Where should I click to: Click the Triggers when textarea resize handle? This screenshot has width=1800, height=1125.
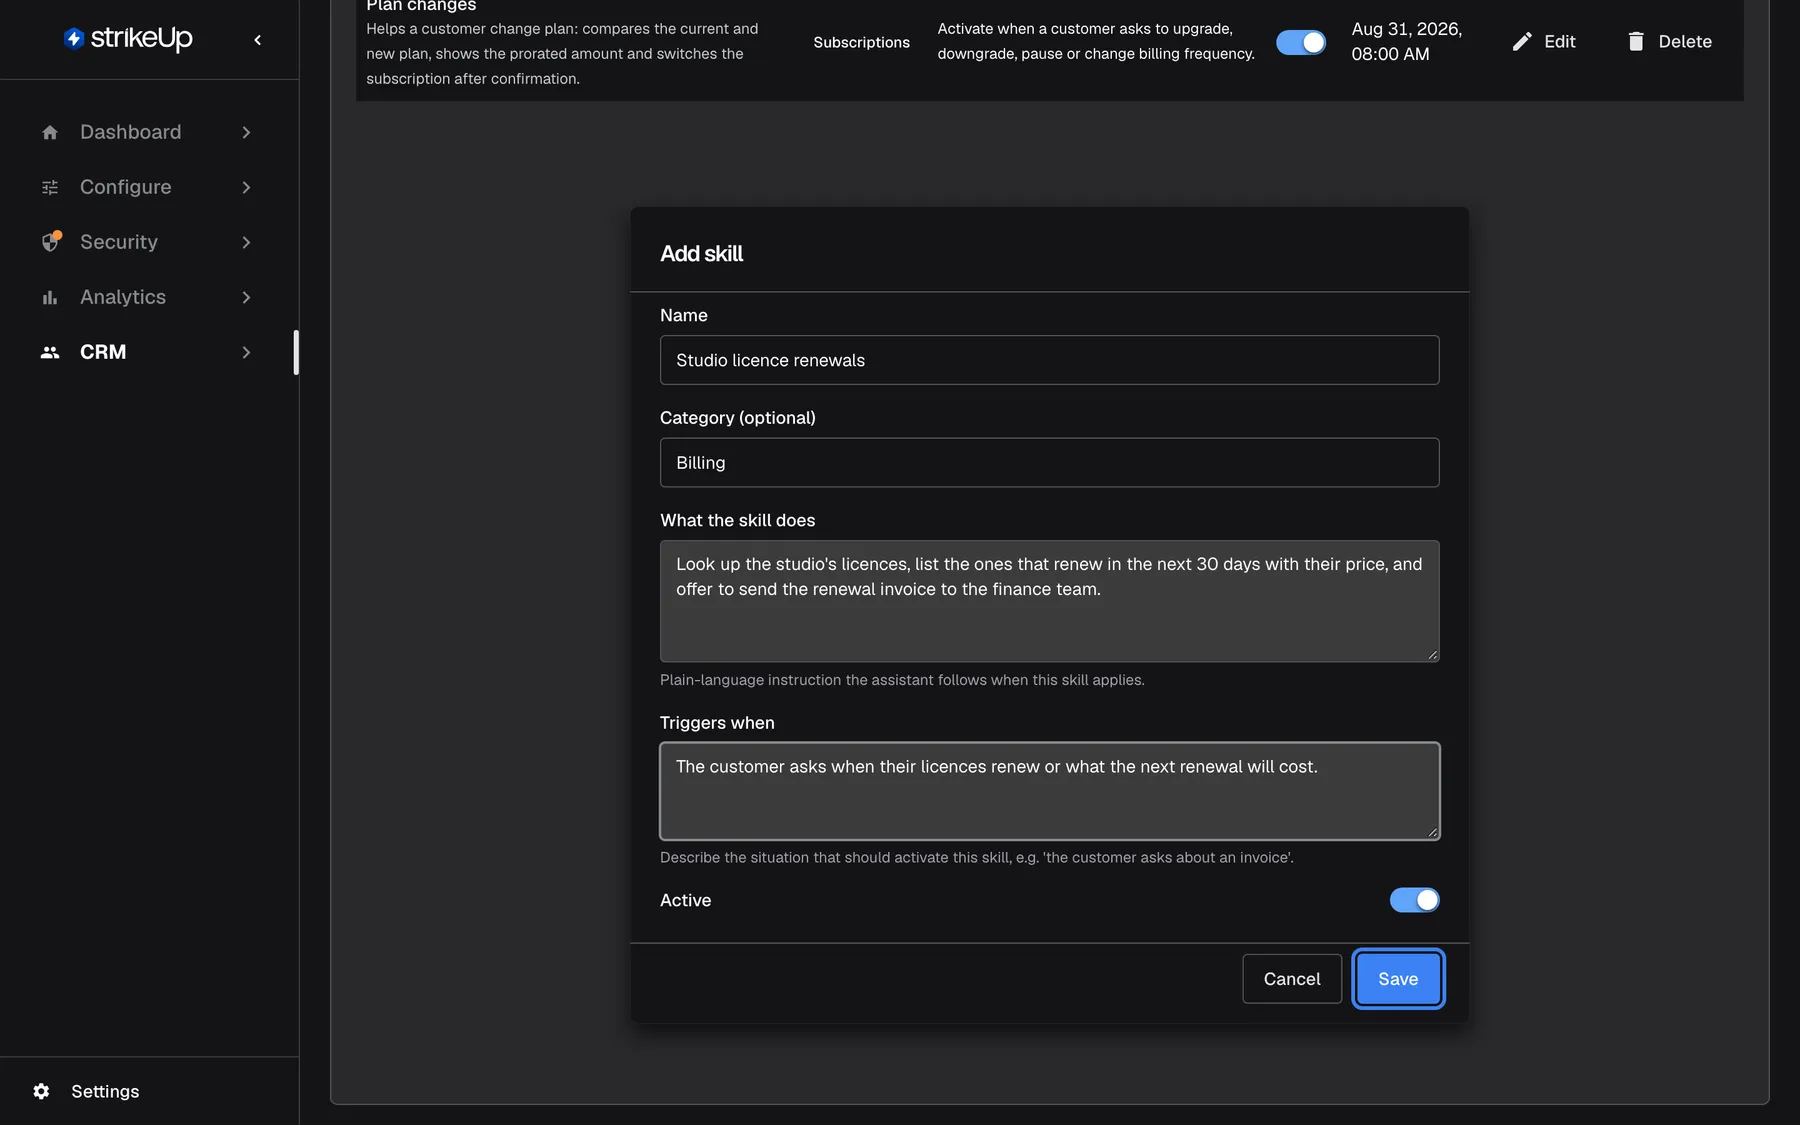[x=1433, y=833]
